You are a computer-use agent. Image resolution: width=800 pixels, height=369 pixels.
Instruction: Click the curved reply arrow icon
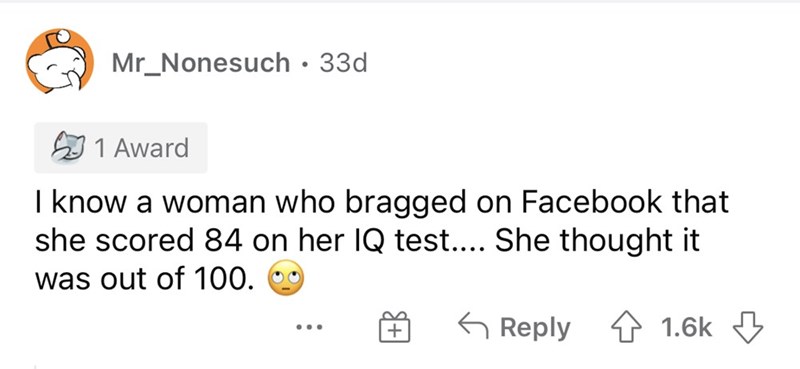point(474,326)
